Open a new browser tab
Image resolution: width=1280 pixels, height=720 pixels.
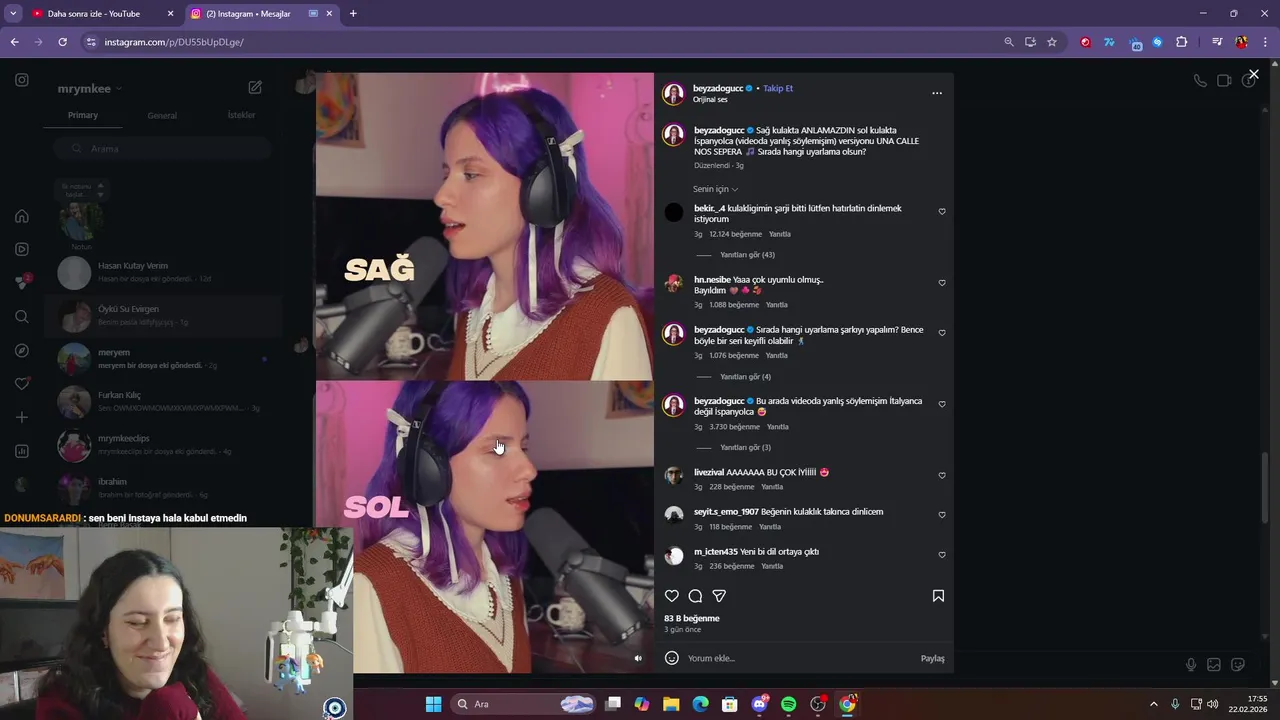coord(353,14)
